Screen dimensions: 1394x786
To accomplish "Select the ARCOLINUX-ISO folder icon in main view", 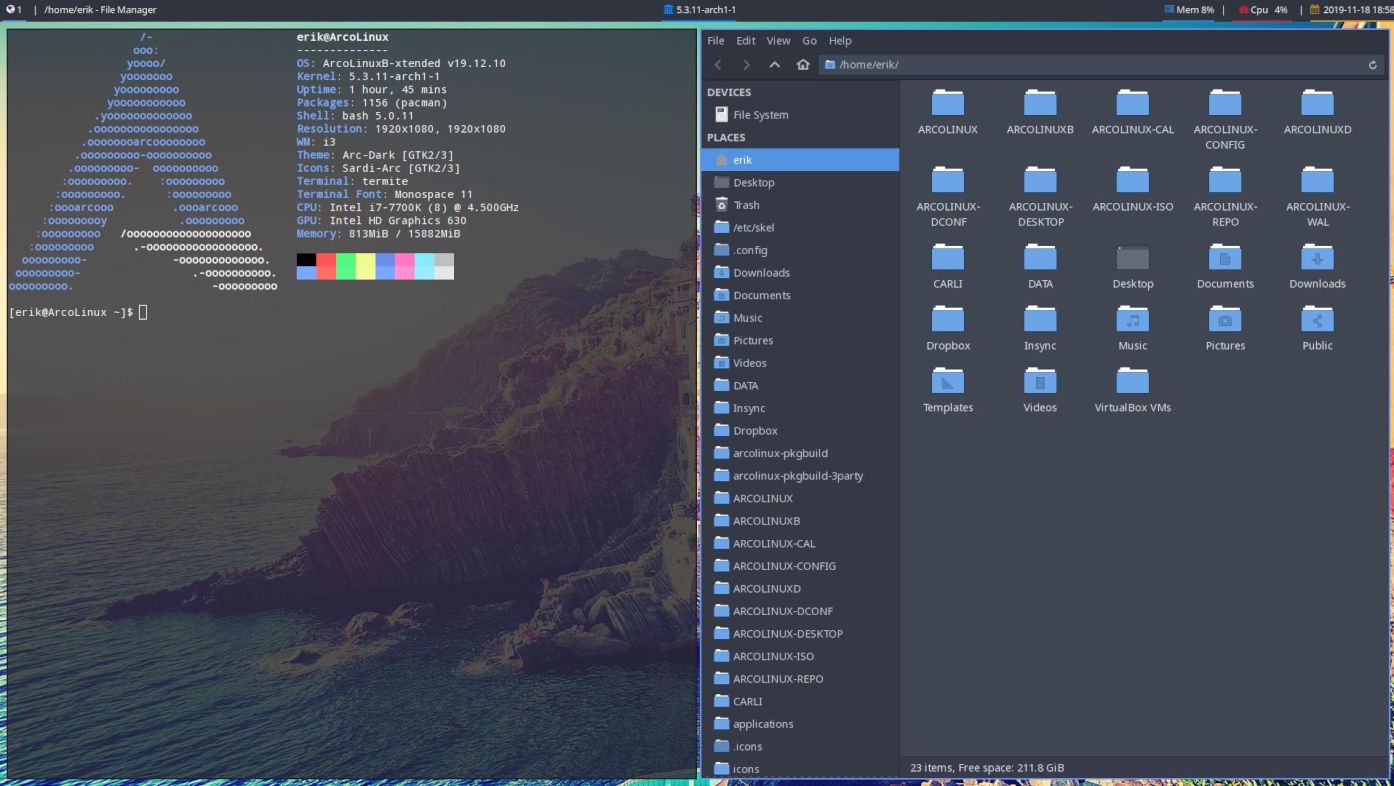I will (1132, 179).
